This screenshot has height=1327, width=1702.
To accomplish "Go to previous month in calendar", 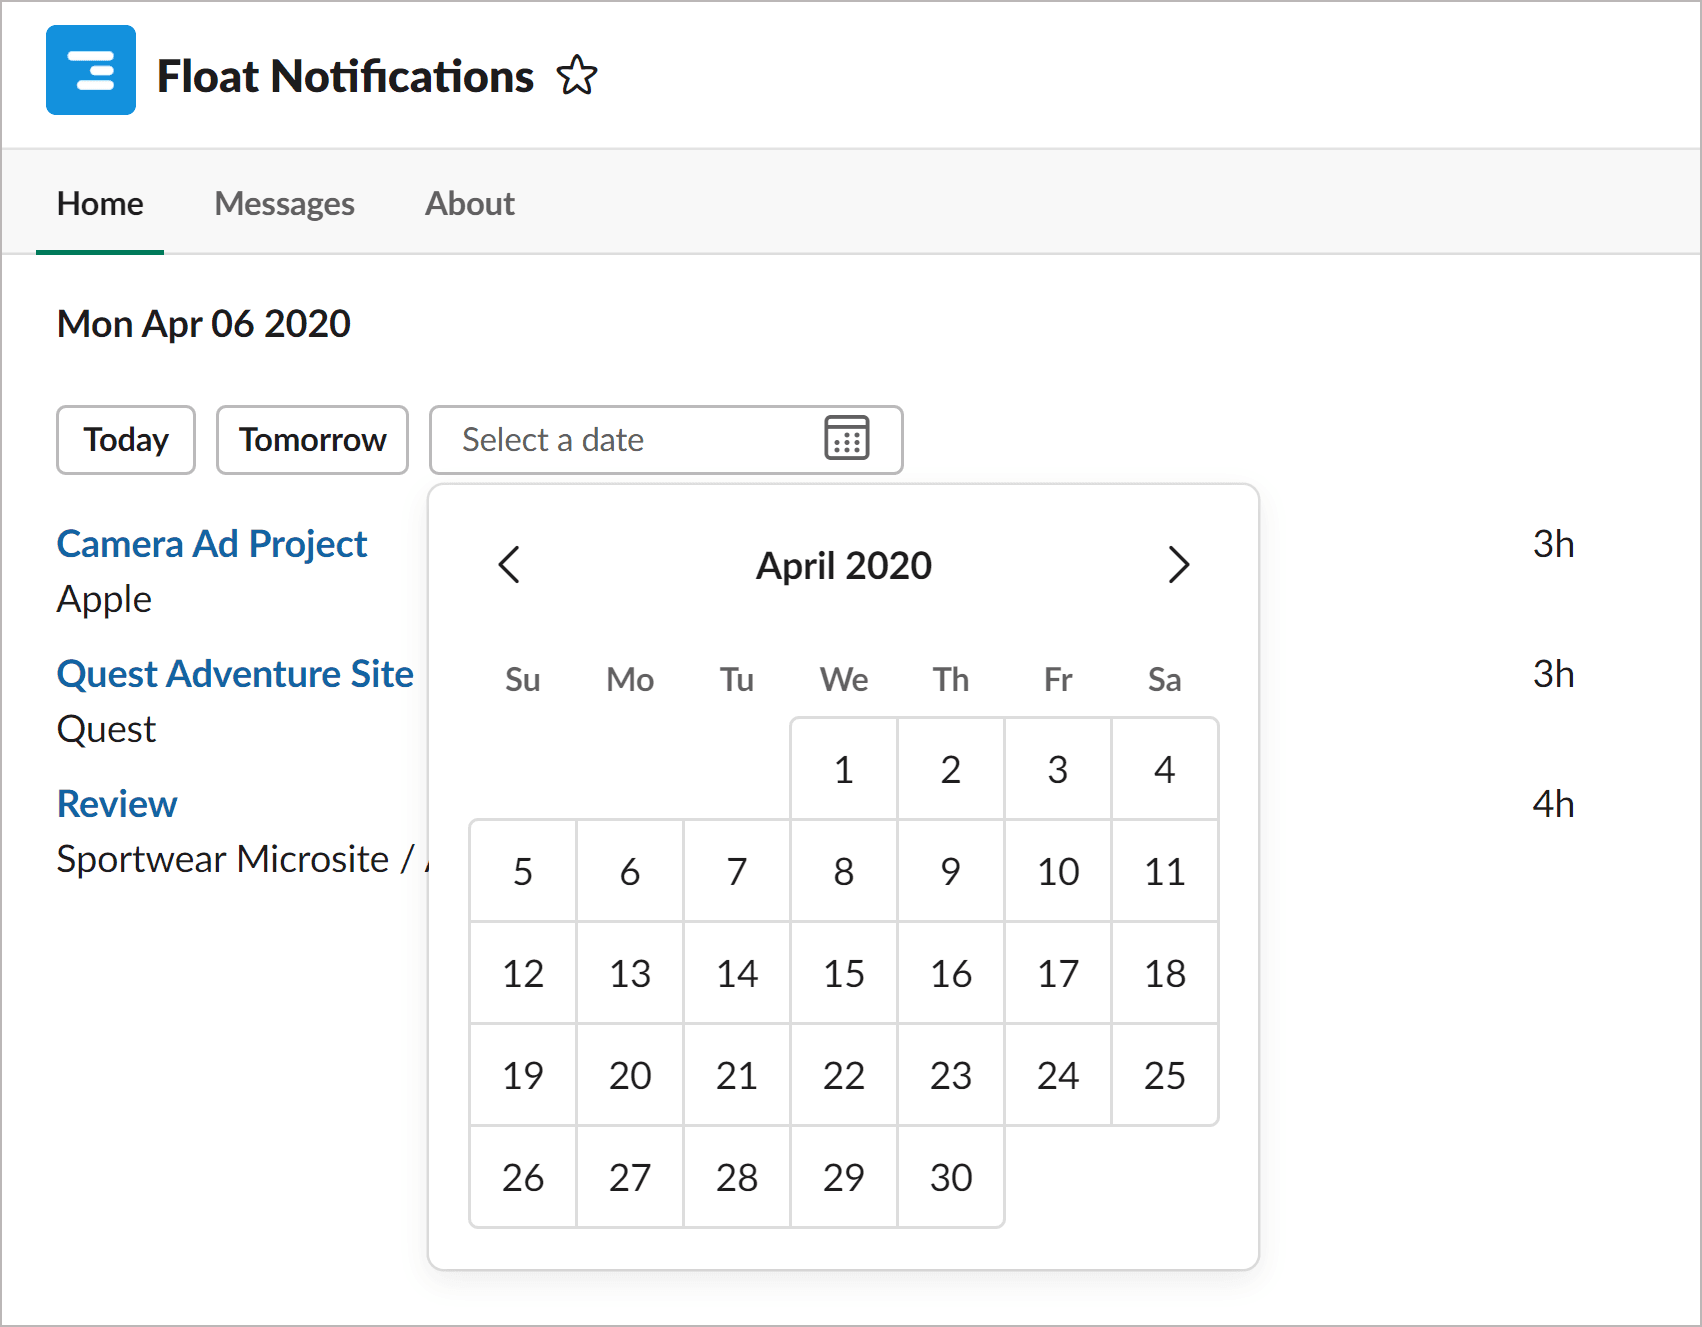I will [509, 565].
